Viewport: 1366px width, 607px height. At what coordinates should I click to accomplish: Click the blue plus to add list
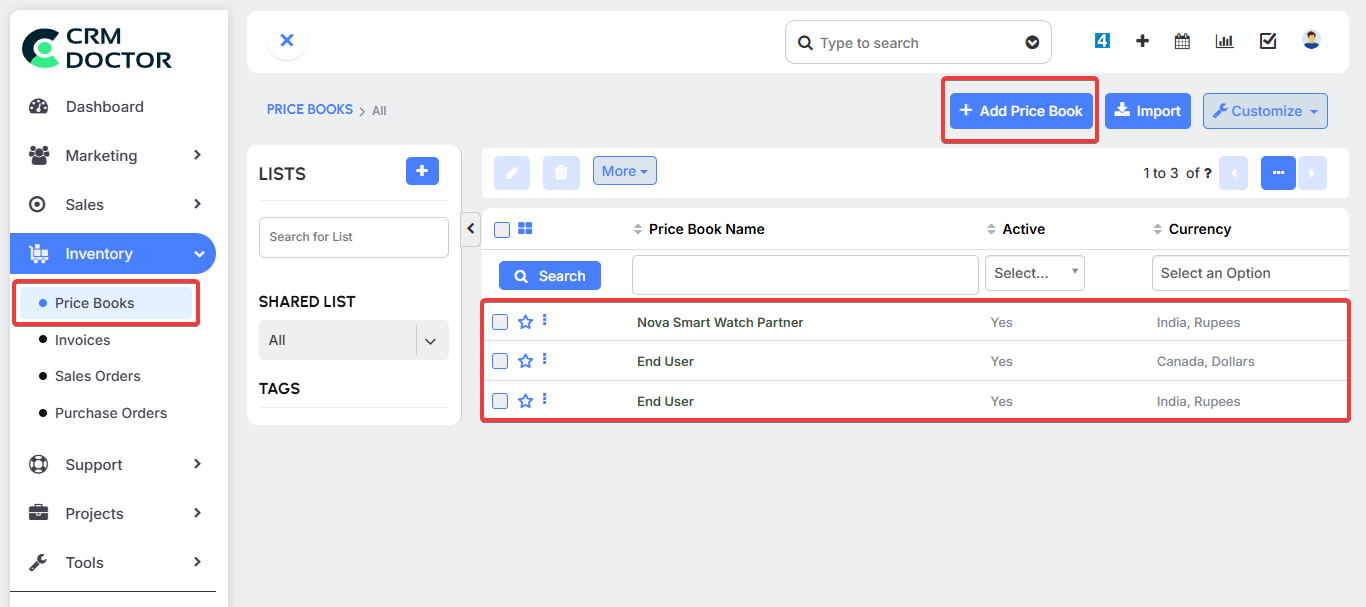pyautogui.click(x=422, y=172)
